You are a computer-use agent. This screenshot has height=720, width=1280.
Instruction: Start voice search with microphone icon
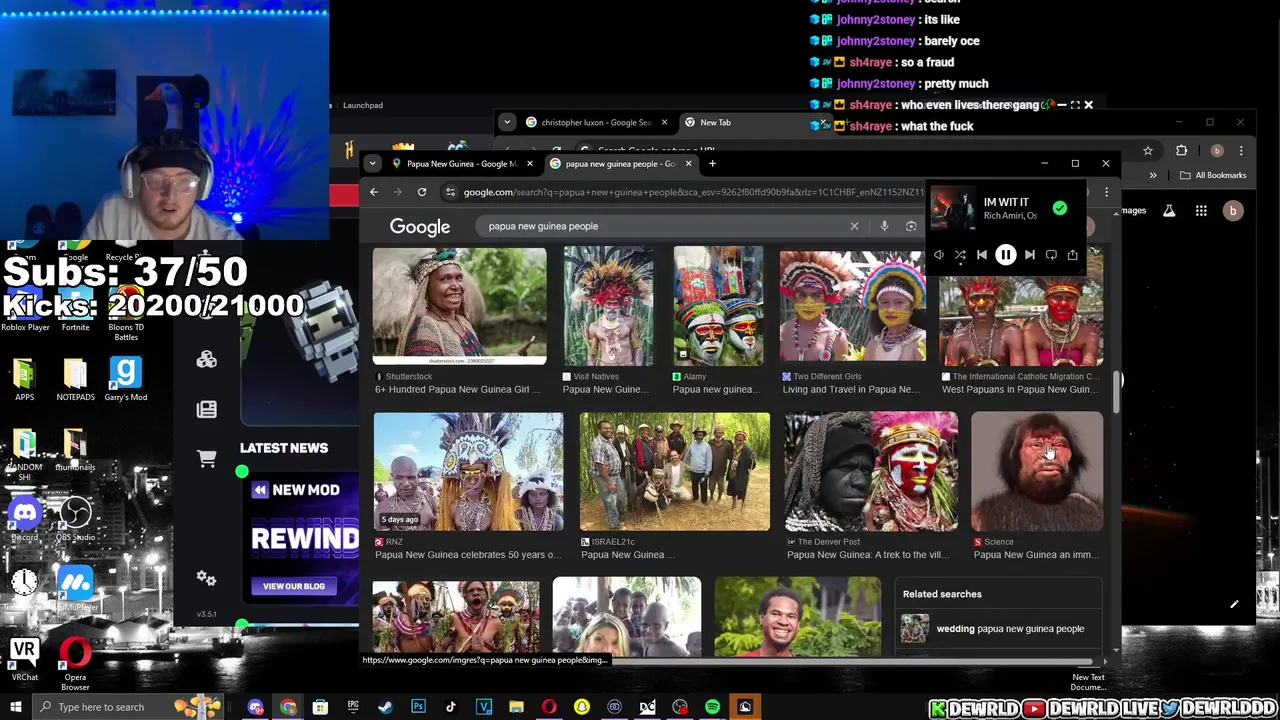[x=884, y=226]
